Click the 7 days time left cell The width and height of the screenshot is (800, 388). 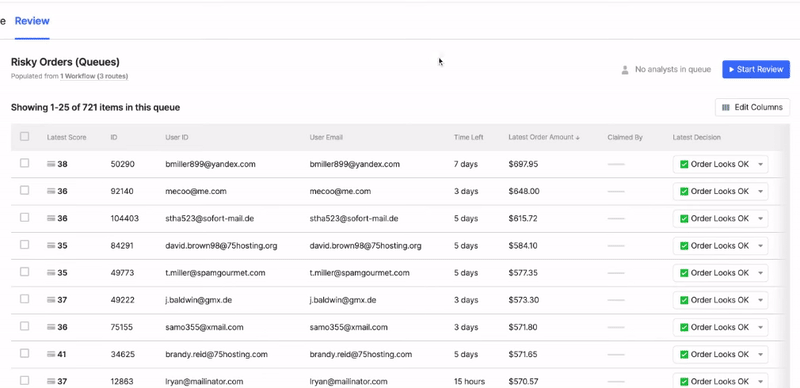(466, 164)
